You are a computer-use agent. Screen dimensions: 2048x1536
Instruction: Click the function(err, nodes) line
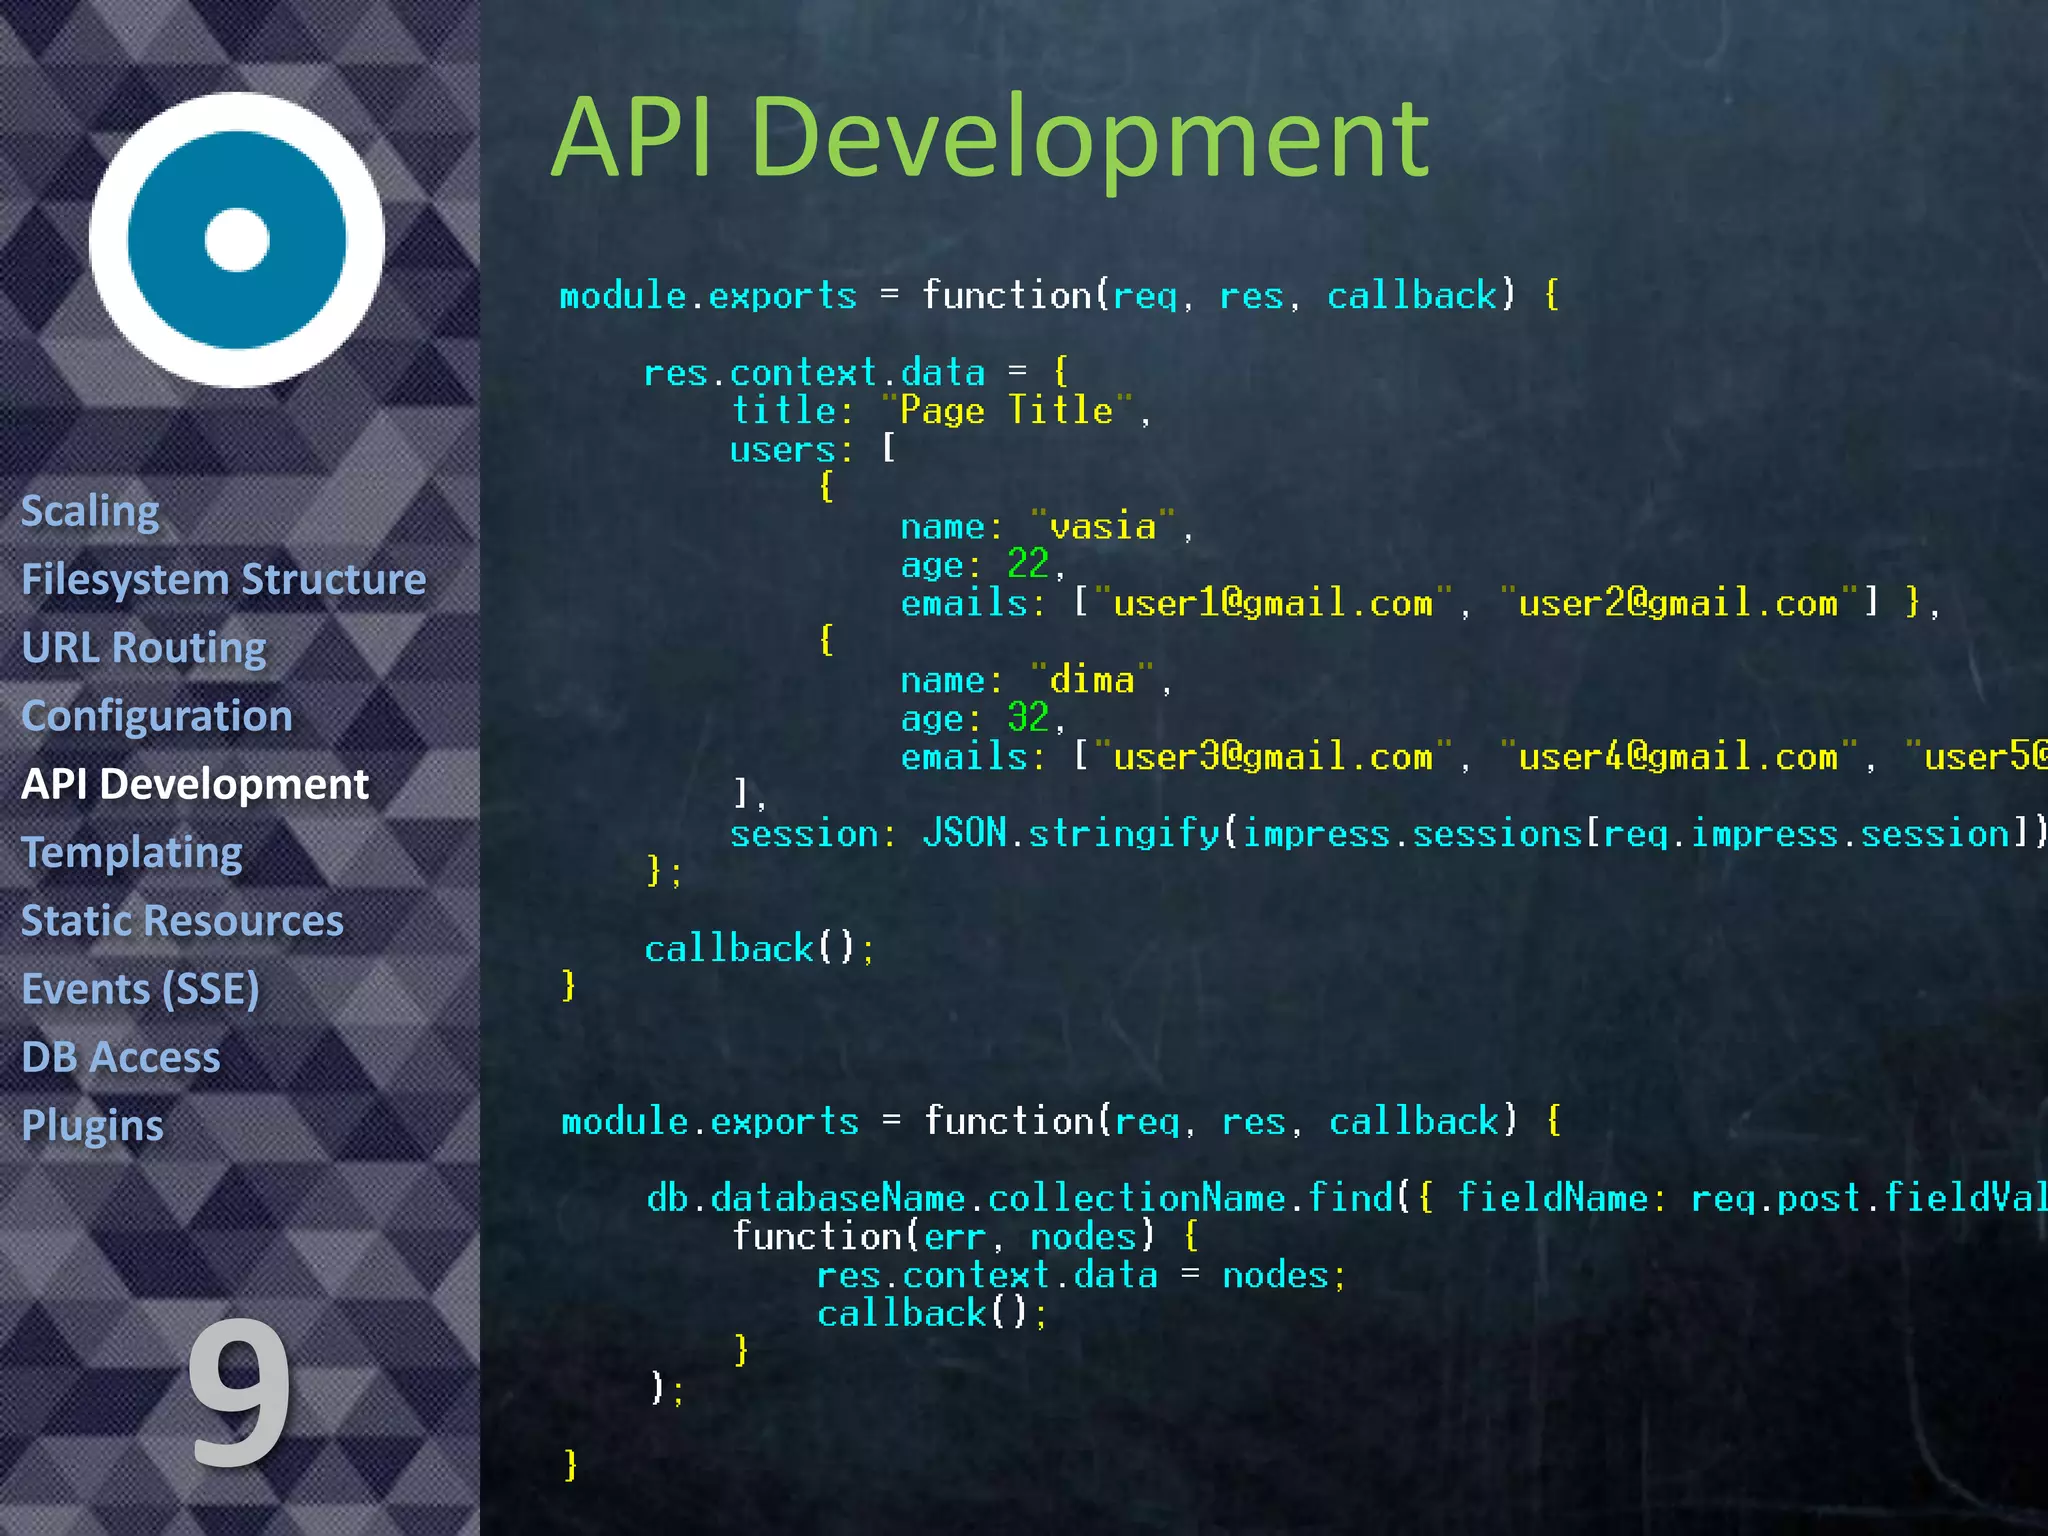point(966,1236)
